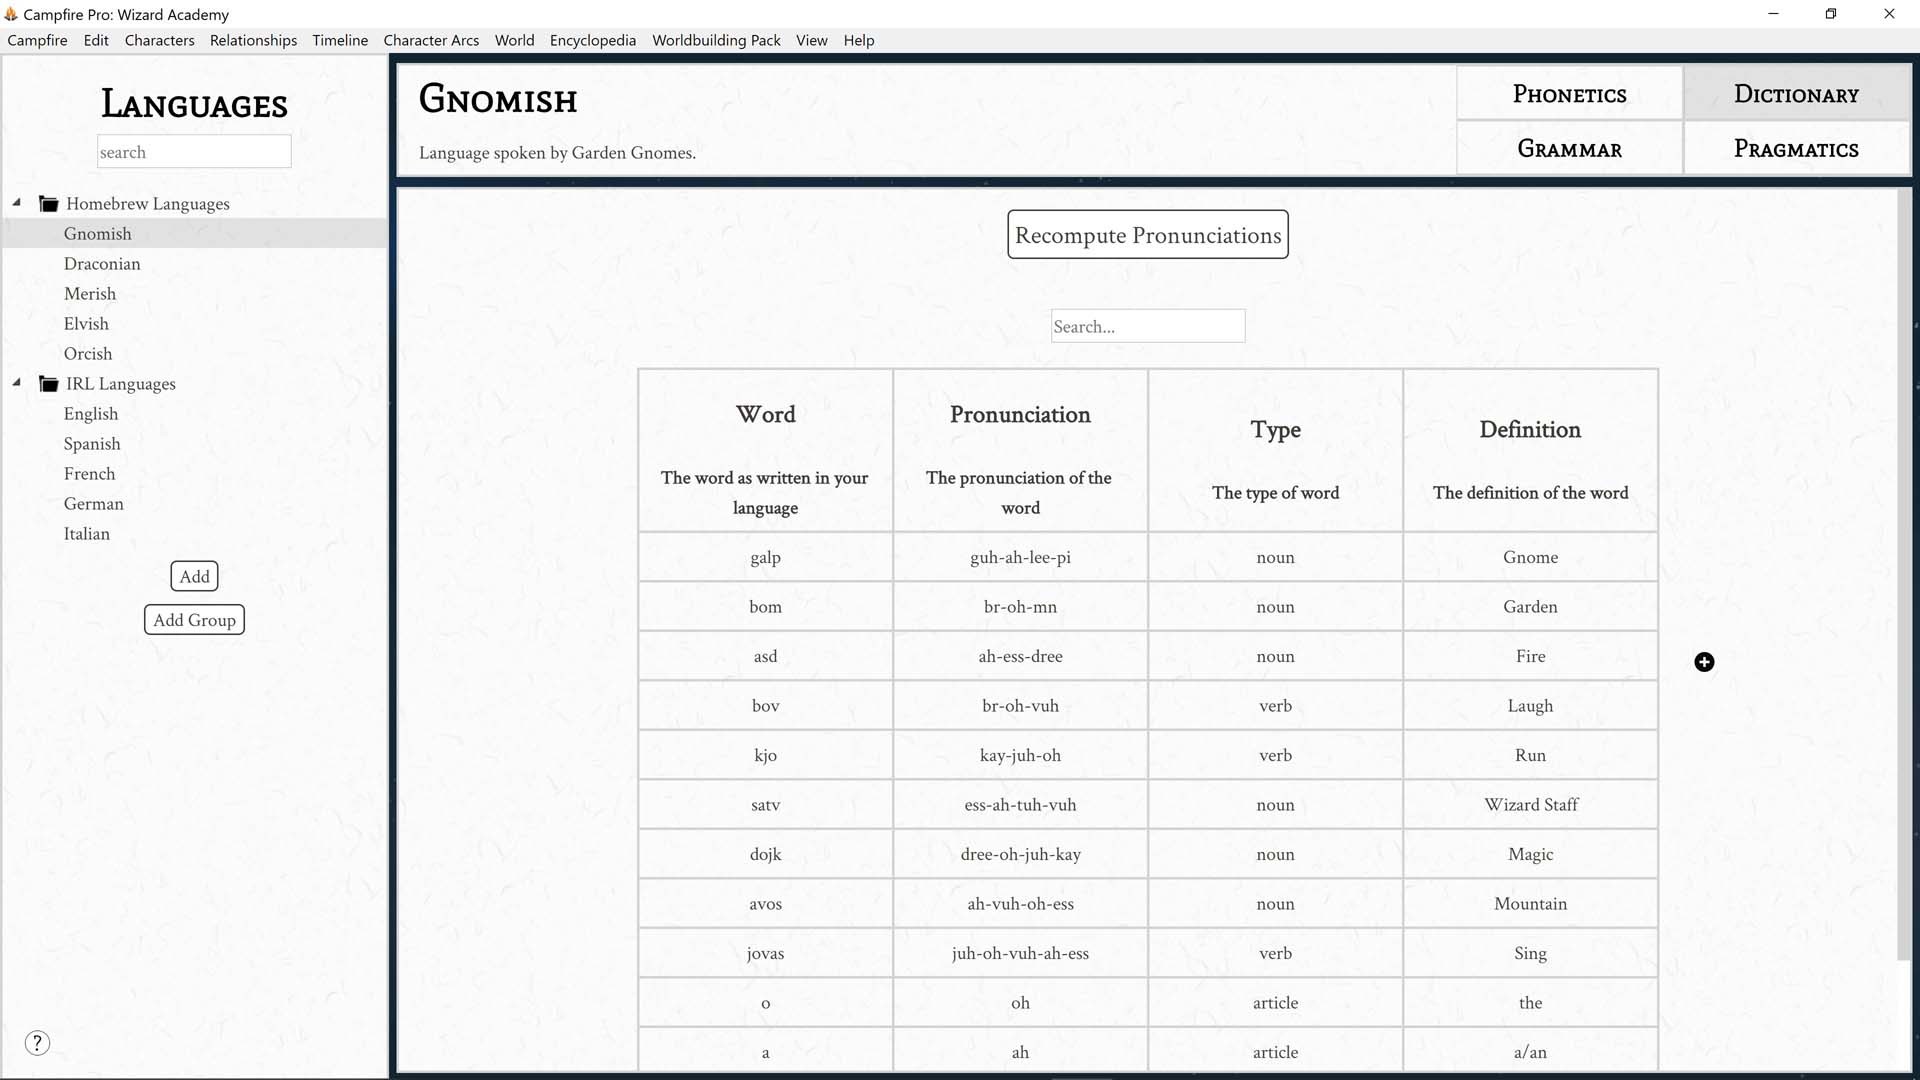Open help via the question mark icon

pyautogui.click(x=37, y=1042)
